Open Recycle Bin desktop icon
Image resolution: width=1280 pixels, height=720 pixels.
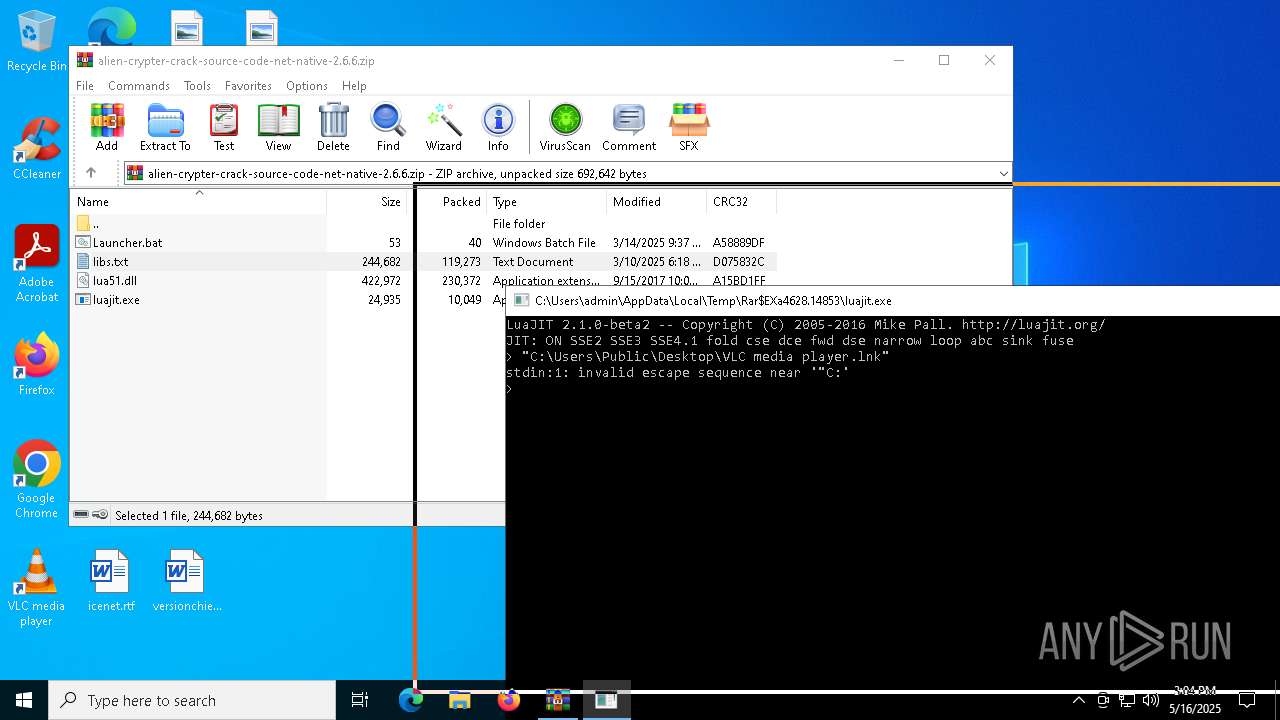(x=36, y=43)
